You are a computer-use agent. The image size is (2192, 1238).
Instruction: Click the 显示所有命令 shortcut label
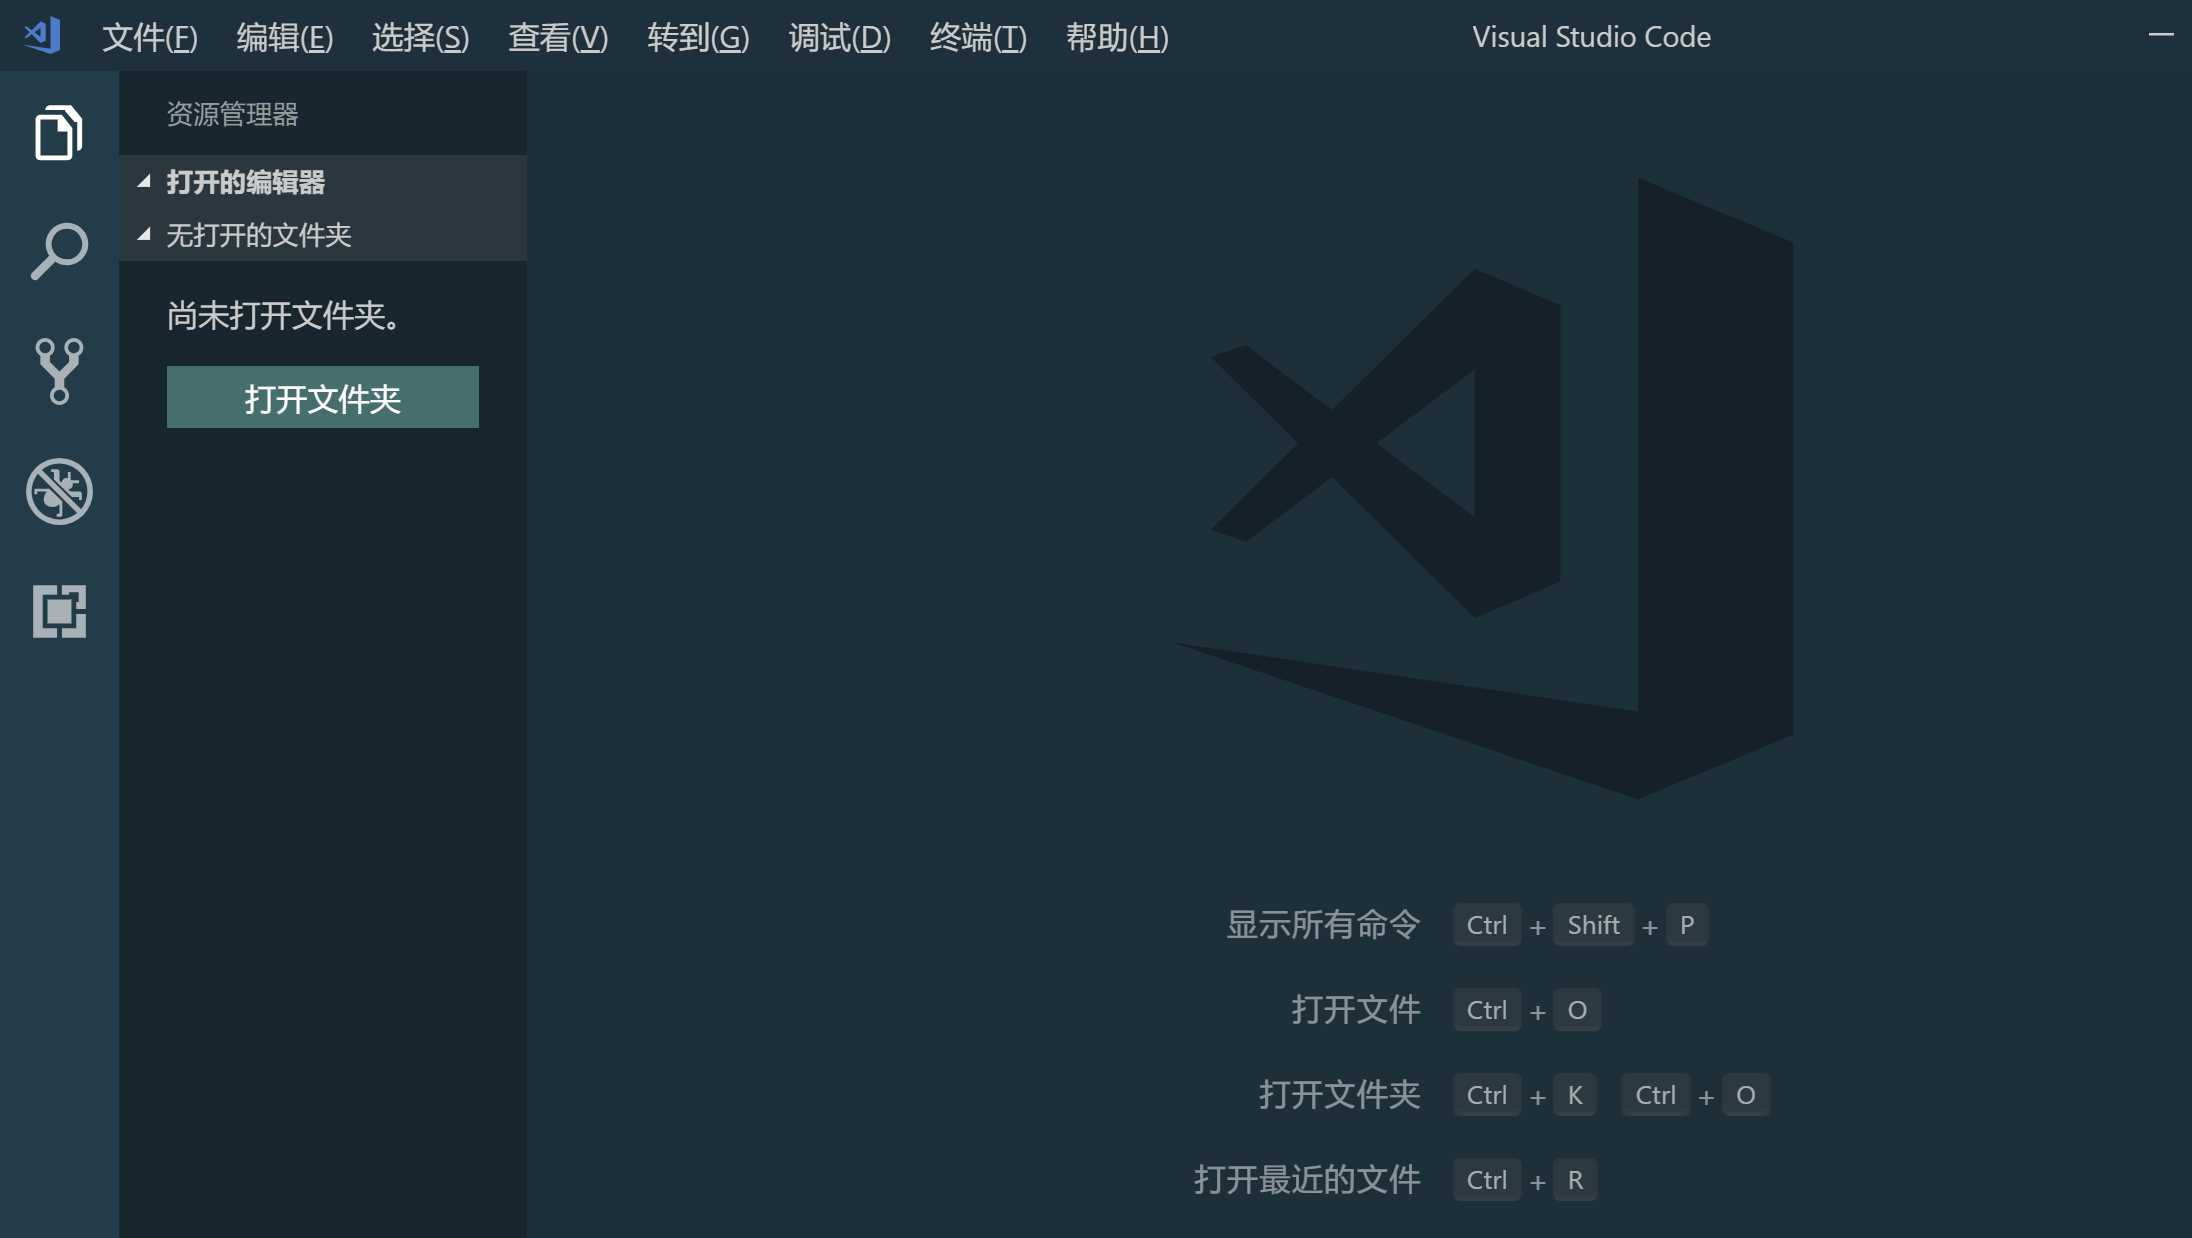point(1323,925)
